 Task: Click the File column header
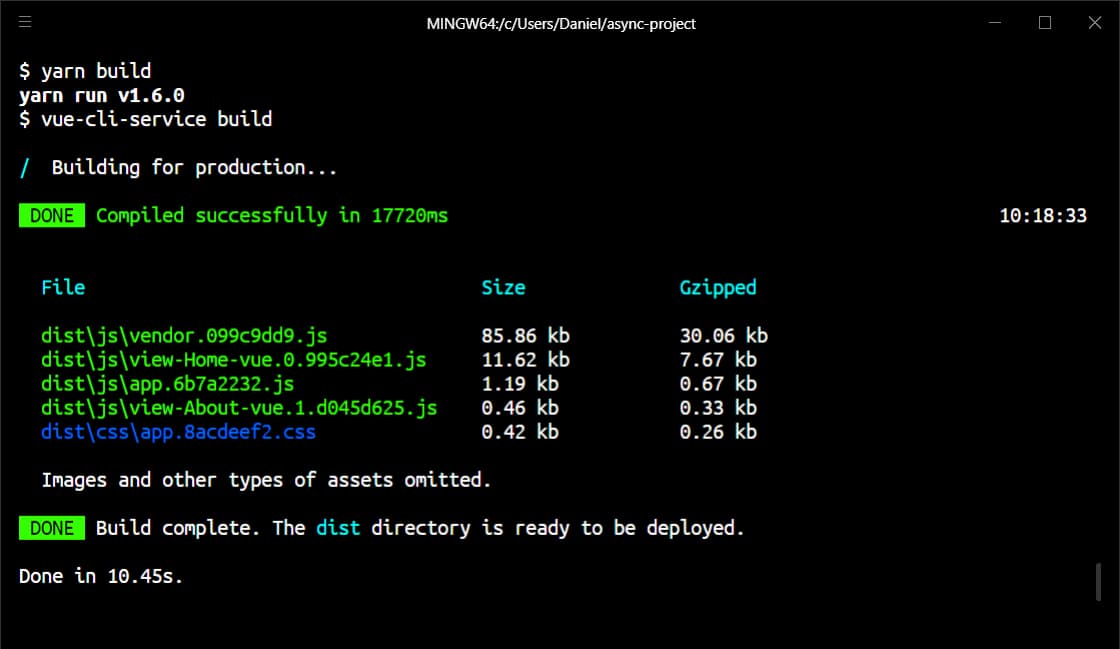63,287
